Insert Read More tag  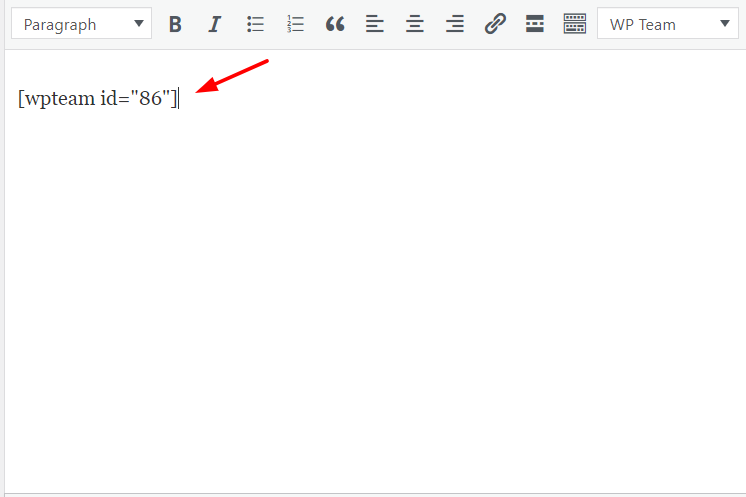(x=535, y=24)
